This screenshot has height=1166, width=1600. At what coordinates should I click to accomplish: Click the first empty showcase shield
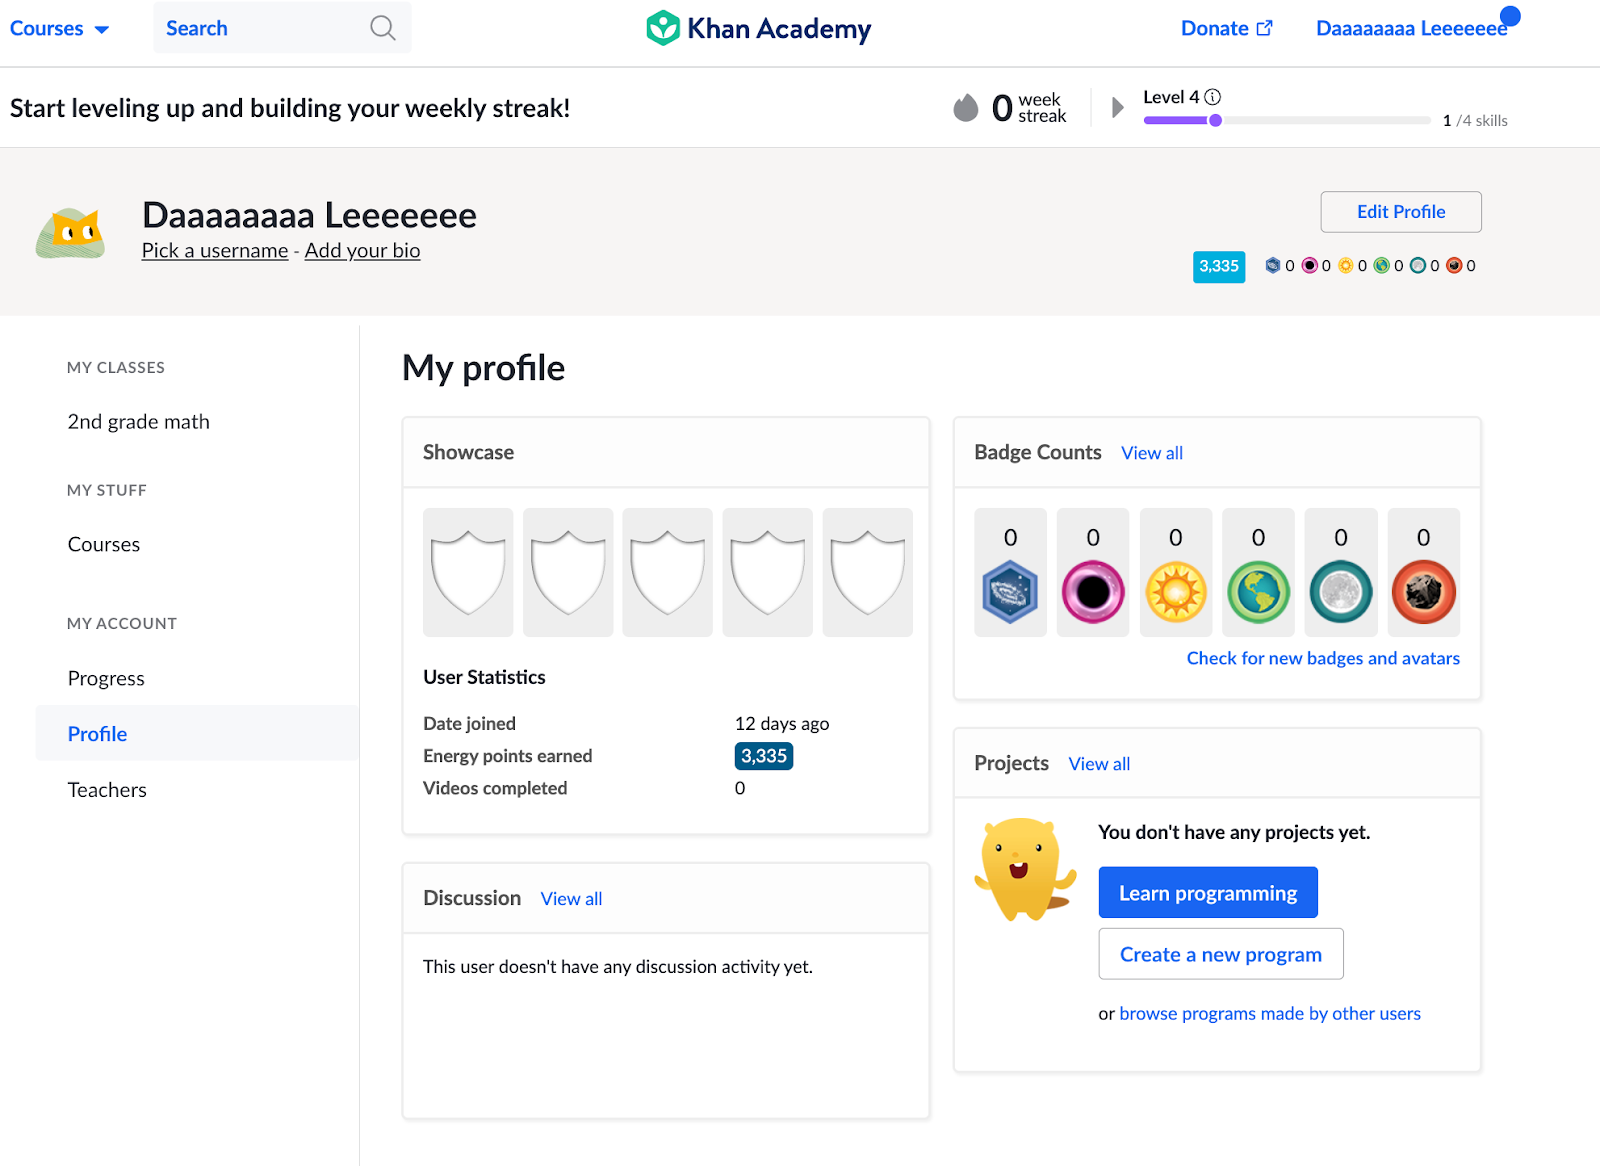[x=468, y=572]
